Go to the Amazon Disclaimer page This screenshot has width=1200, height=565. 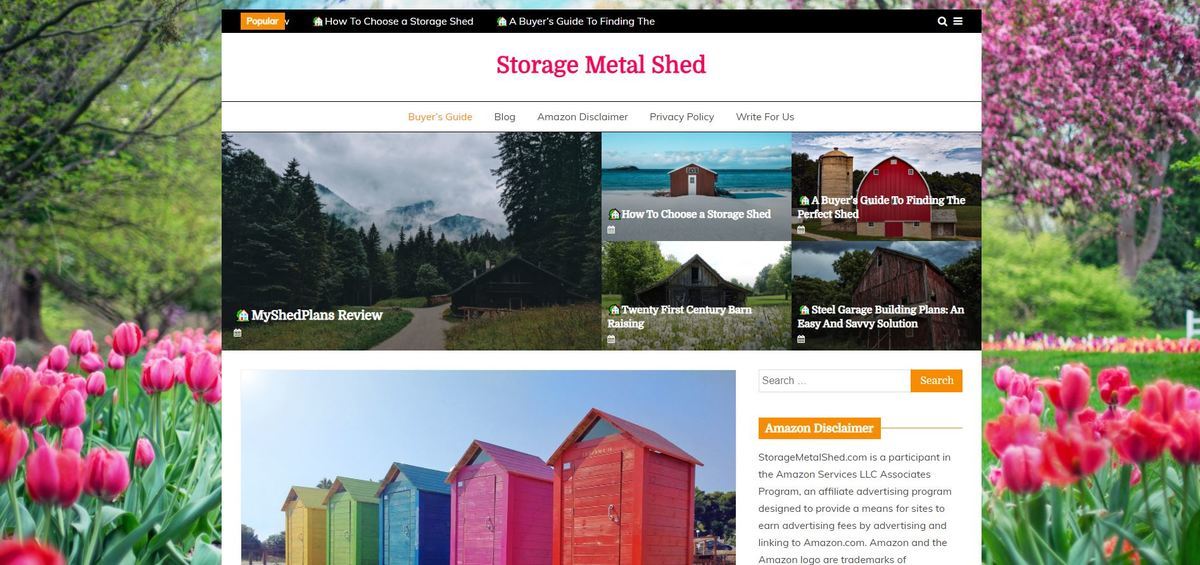582,117
